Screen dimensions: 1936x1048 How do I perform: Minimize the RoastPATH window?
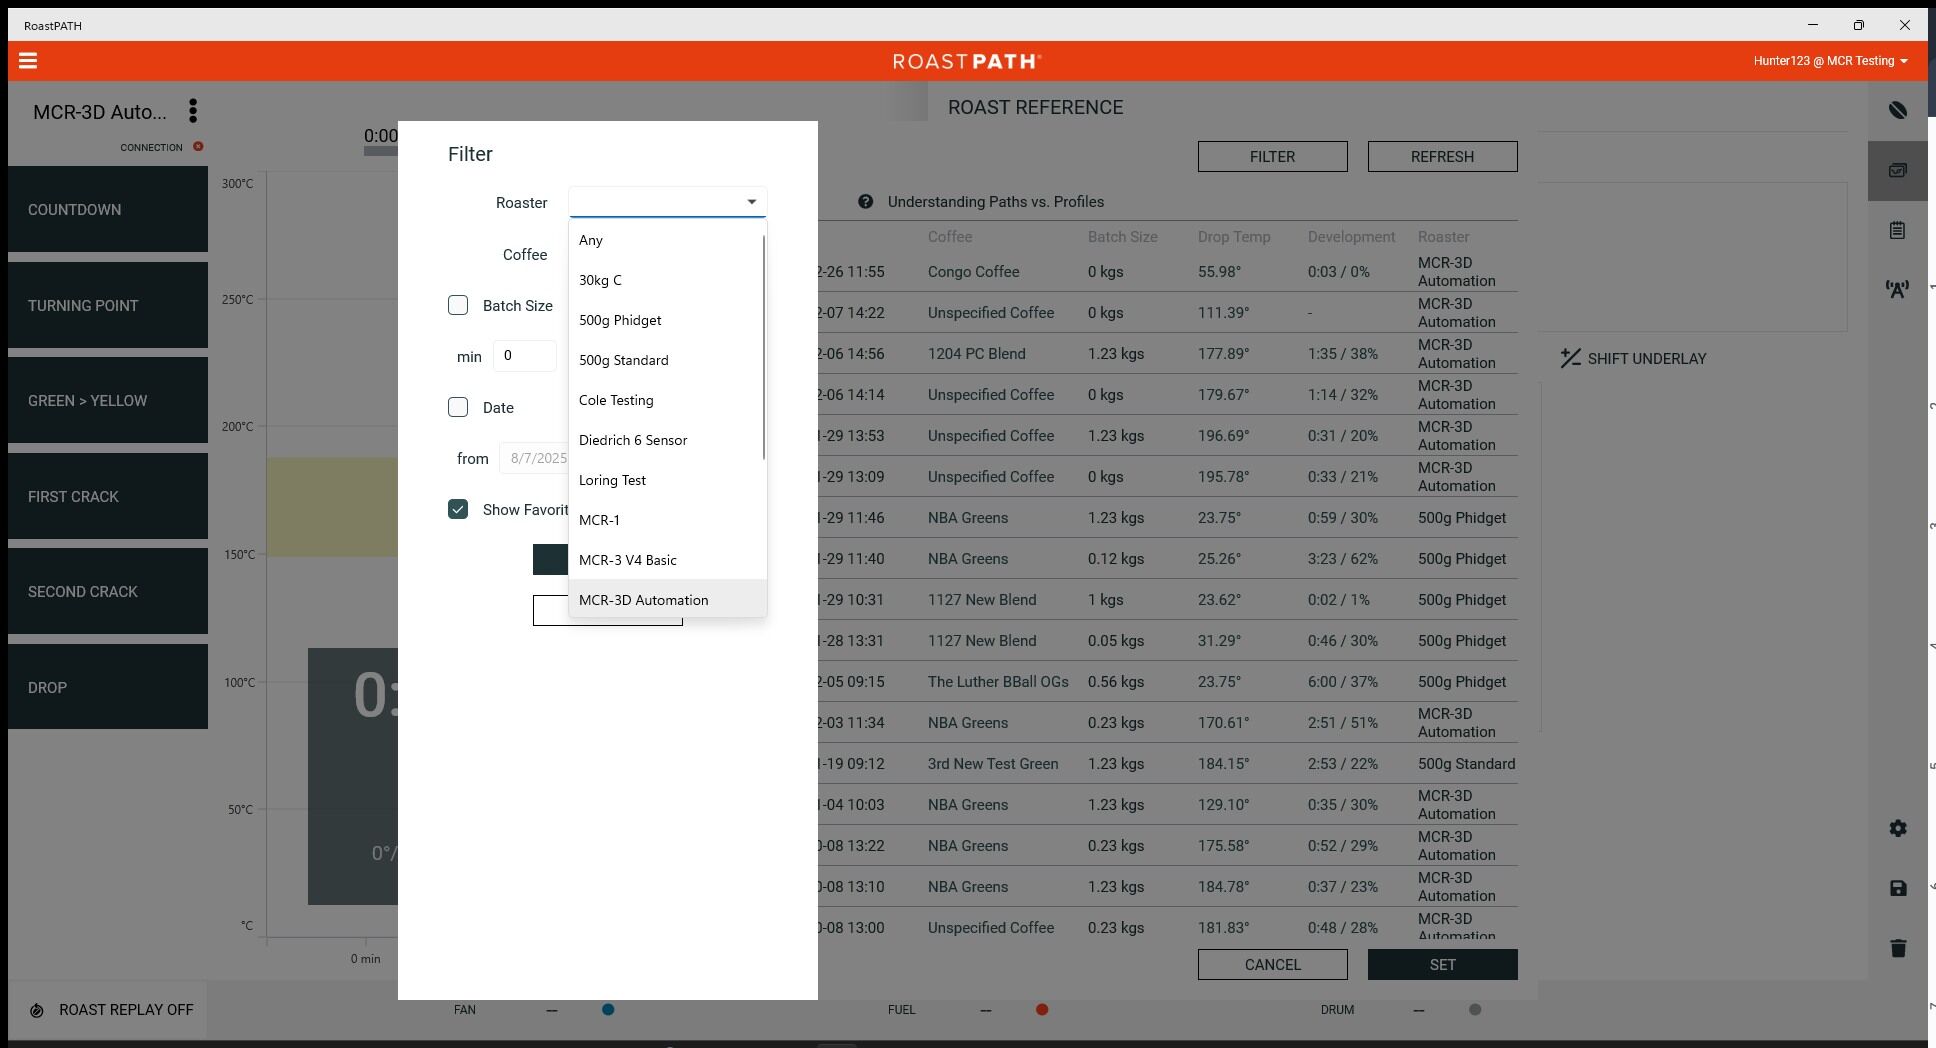[1812, 25]
